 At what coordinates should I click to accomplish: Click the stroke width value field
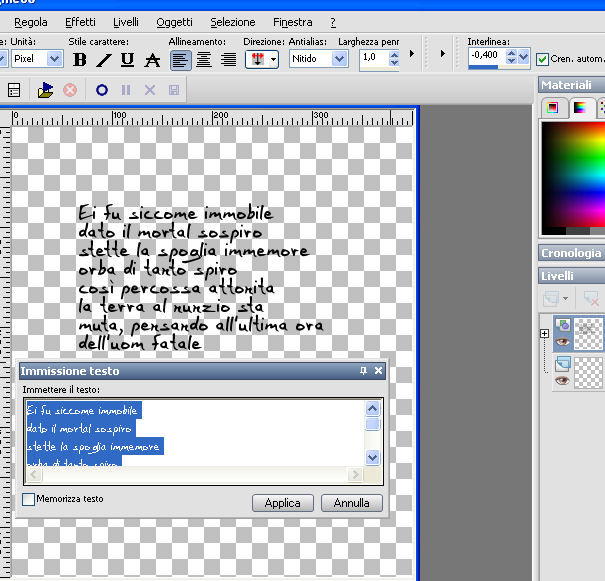(374, 58)
